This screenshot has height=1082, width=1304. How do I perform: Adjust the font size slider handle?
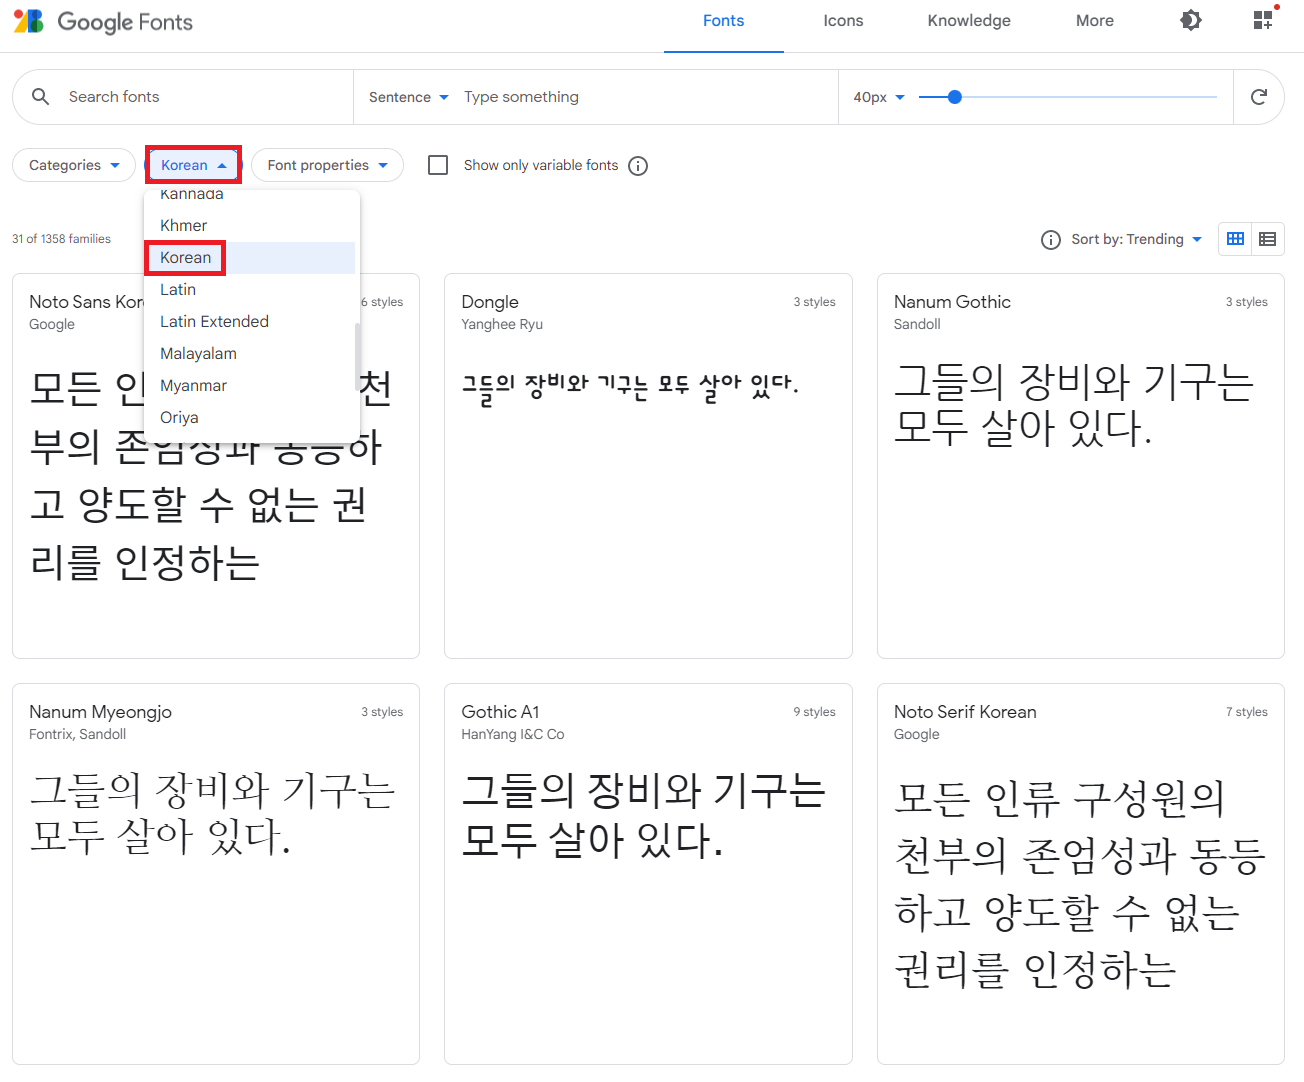tap(955, 97)
